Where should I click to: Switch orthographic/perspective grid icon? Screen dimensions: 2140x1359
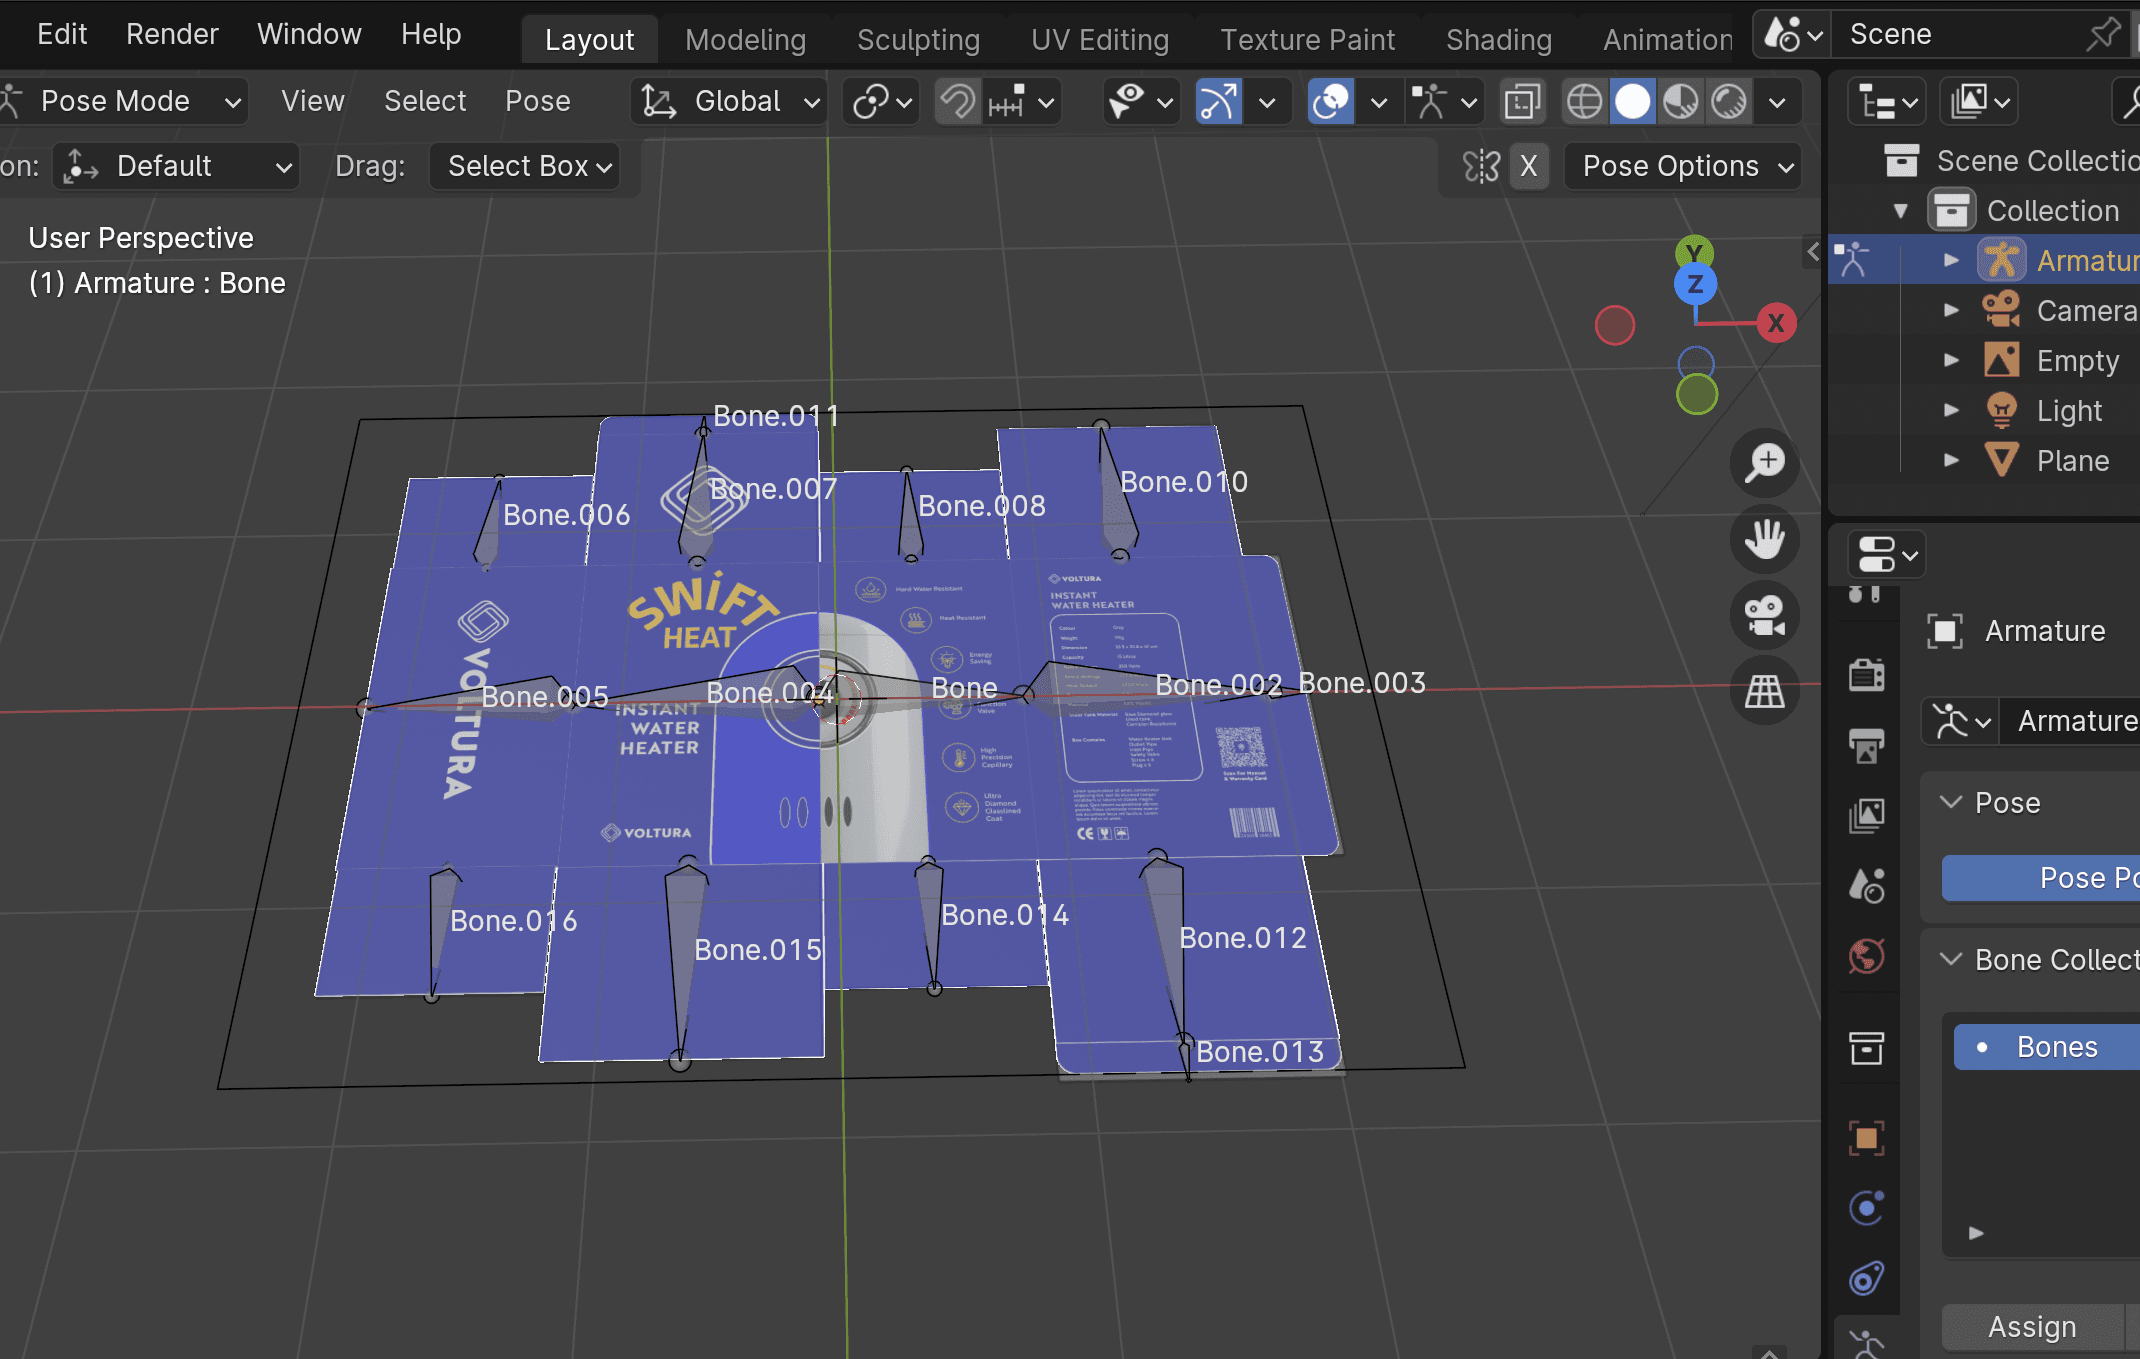[x=1765, y=691]
